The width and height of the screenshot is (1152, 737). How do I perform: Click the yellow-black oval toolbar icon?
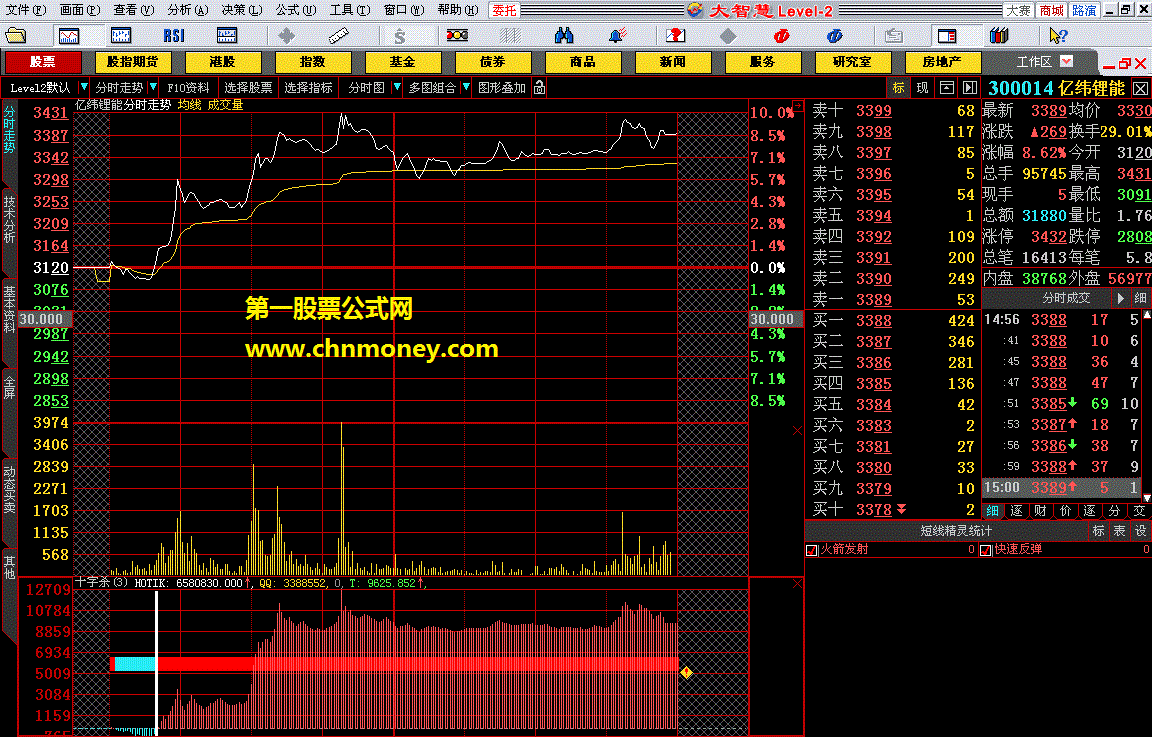coord(457,35)
